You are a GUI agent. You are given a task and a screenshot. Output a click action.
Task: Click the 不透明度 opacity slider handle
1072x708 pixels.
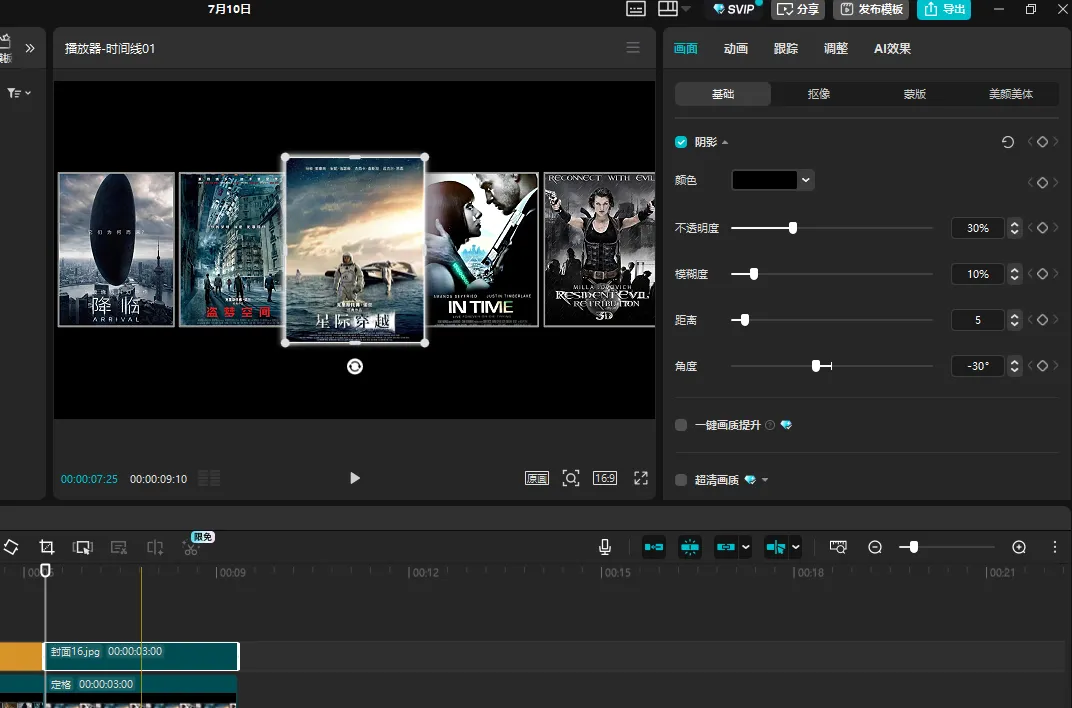pyautogui.click(x=792, y=228)
